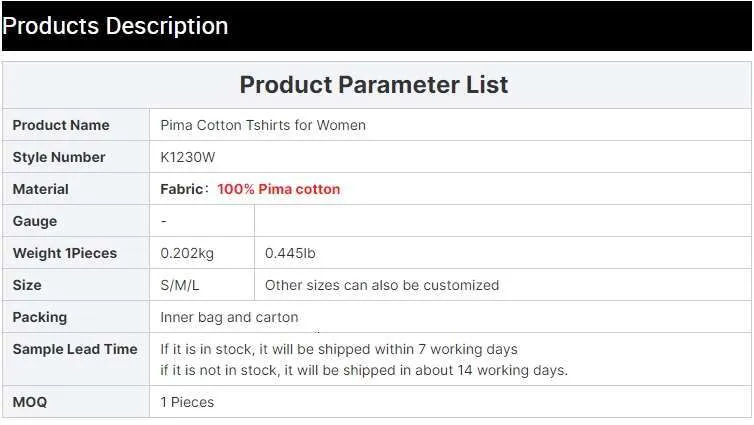
Task: Click the Material row label
Action: tap(40, 189)
